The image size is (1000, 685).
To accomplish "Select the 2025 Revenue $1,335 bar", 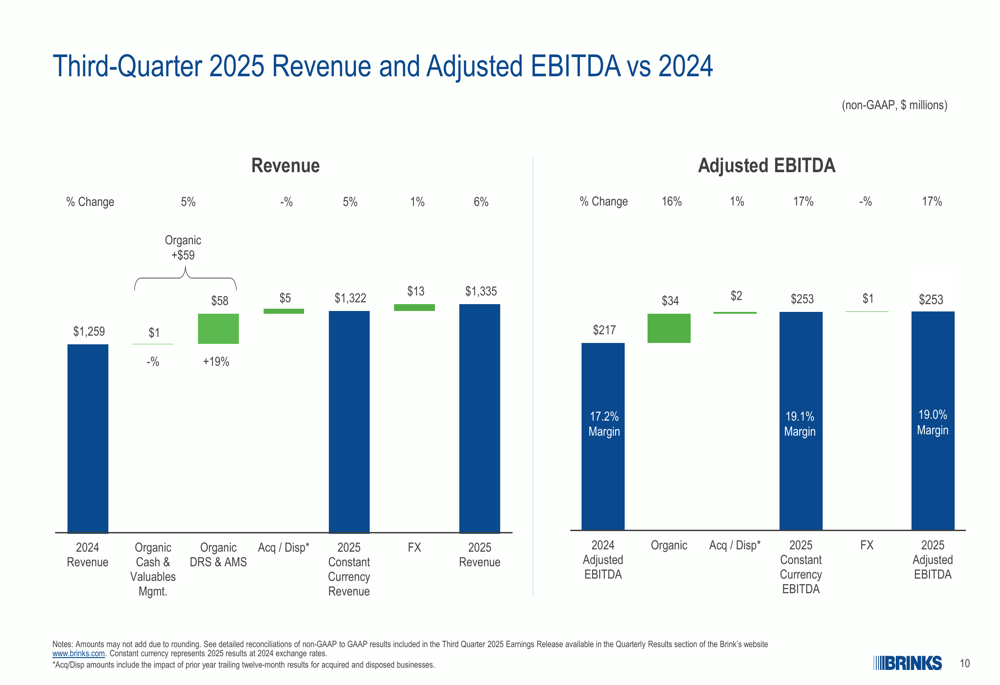I will click(x=479, y=417).
